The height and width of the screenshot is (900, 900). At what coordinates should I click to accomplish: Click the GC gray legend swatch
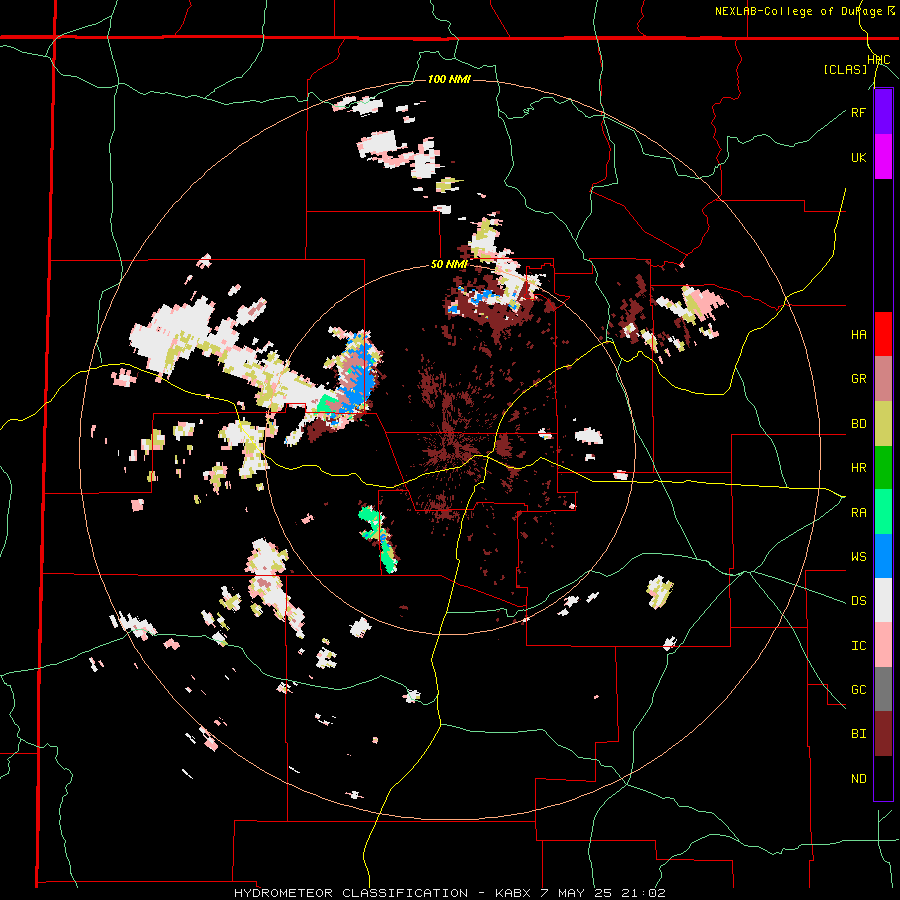[883, 689]
